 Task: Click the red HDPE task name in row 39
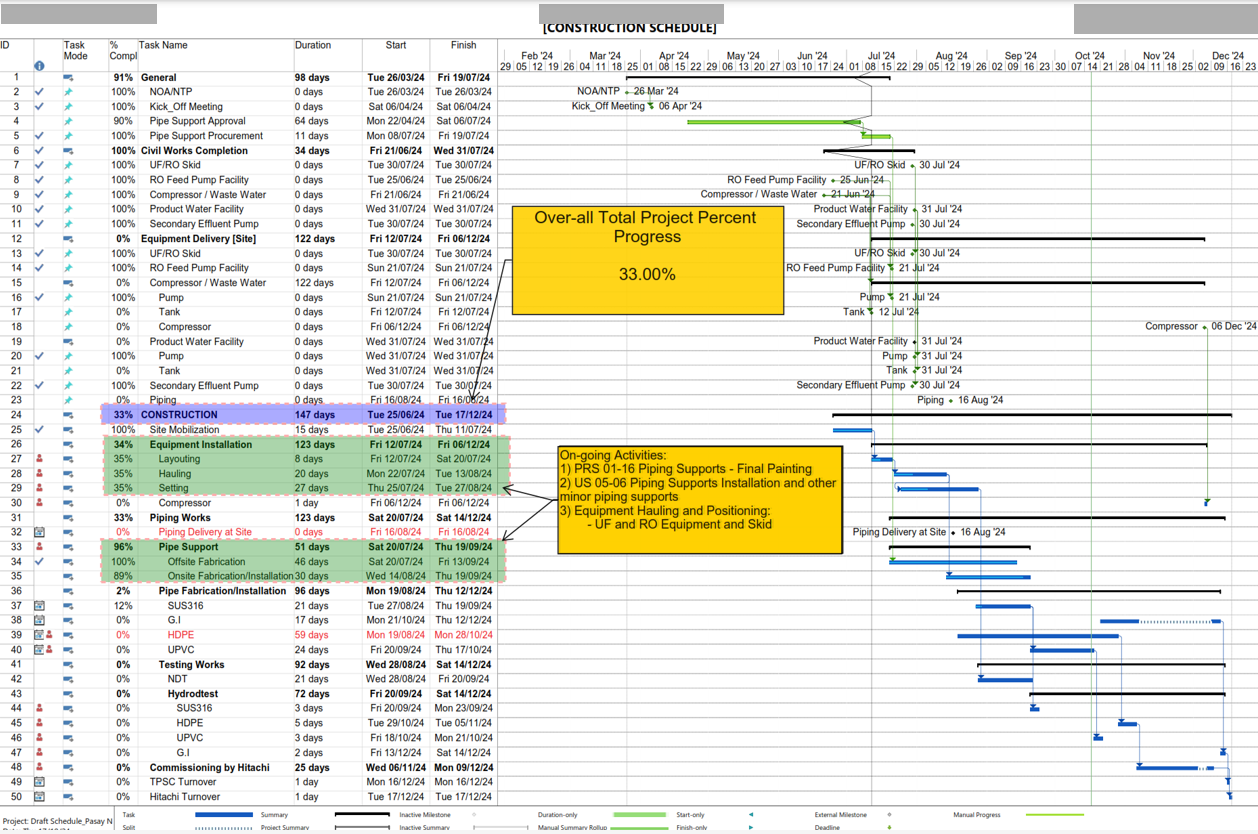(181, 635)
